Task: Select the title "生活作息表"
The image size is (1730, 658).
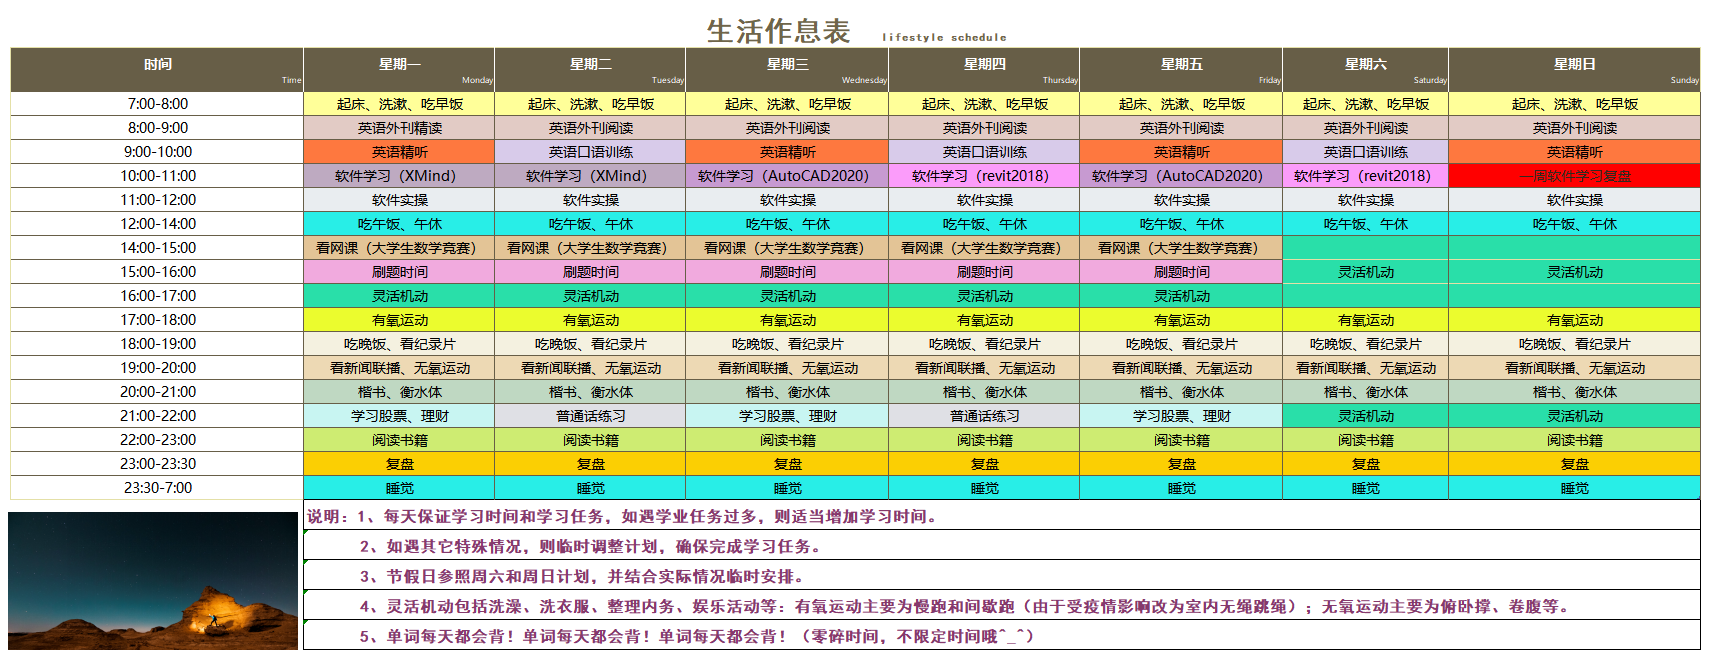Action: point(778,31)
